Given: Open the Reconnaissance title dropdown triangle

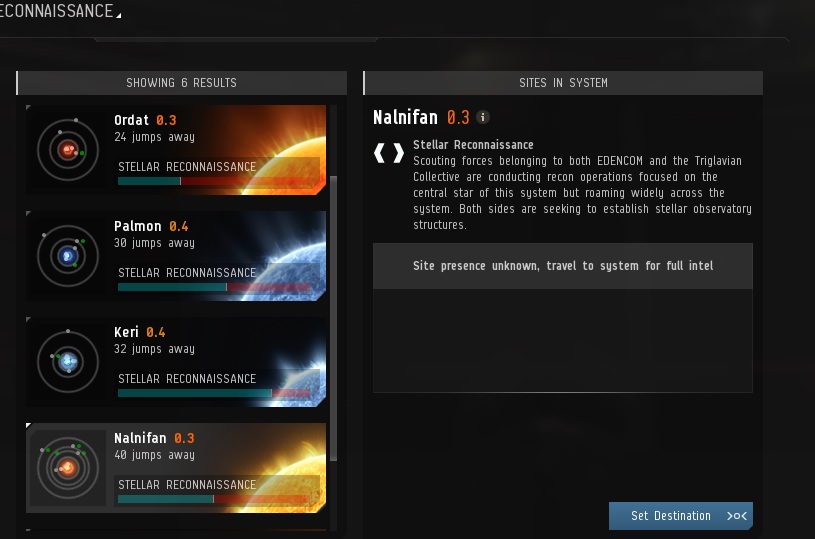Looking at the screenshot, I should click(x=119, y=16).
